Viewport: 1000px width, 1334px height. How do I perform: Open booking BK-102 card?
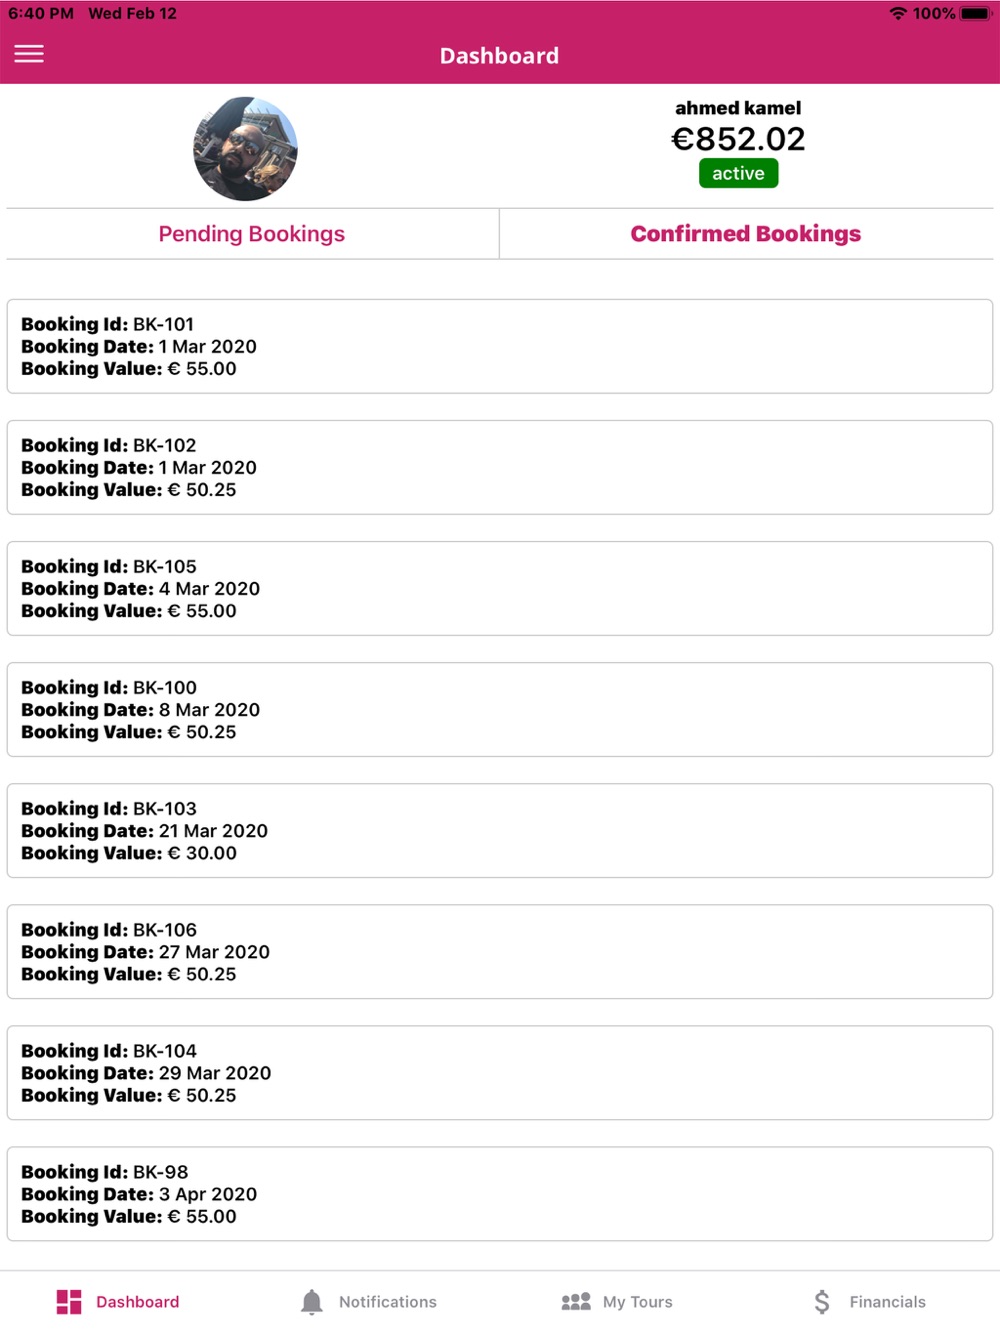tap(500, 467)
